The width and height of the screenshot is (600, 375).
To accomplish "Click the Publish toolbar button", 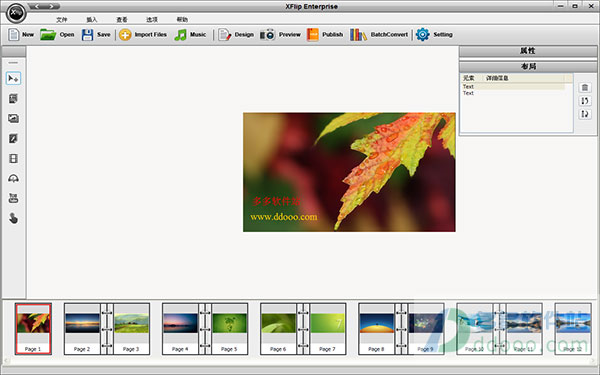I will pyautogui.click(x=324, y=34).
